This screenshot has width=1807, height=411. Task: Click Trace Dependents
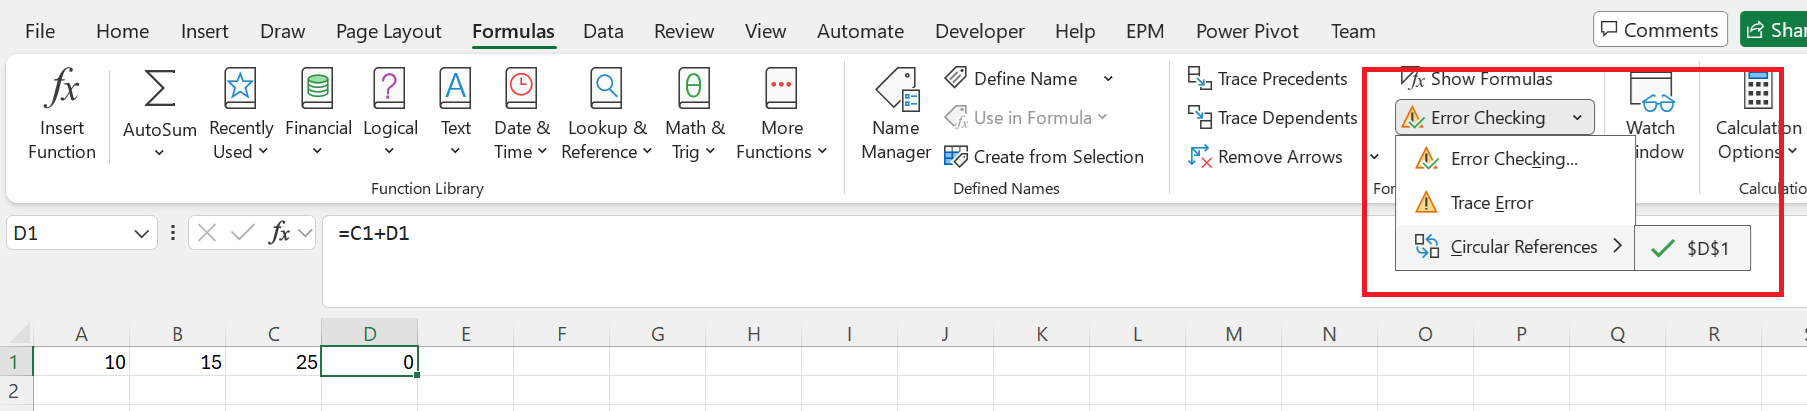tap(1272, 118)
